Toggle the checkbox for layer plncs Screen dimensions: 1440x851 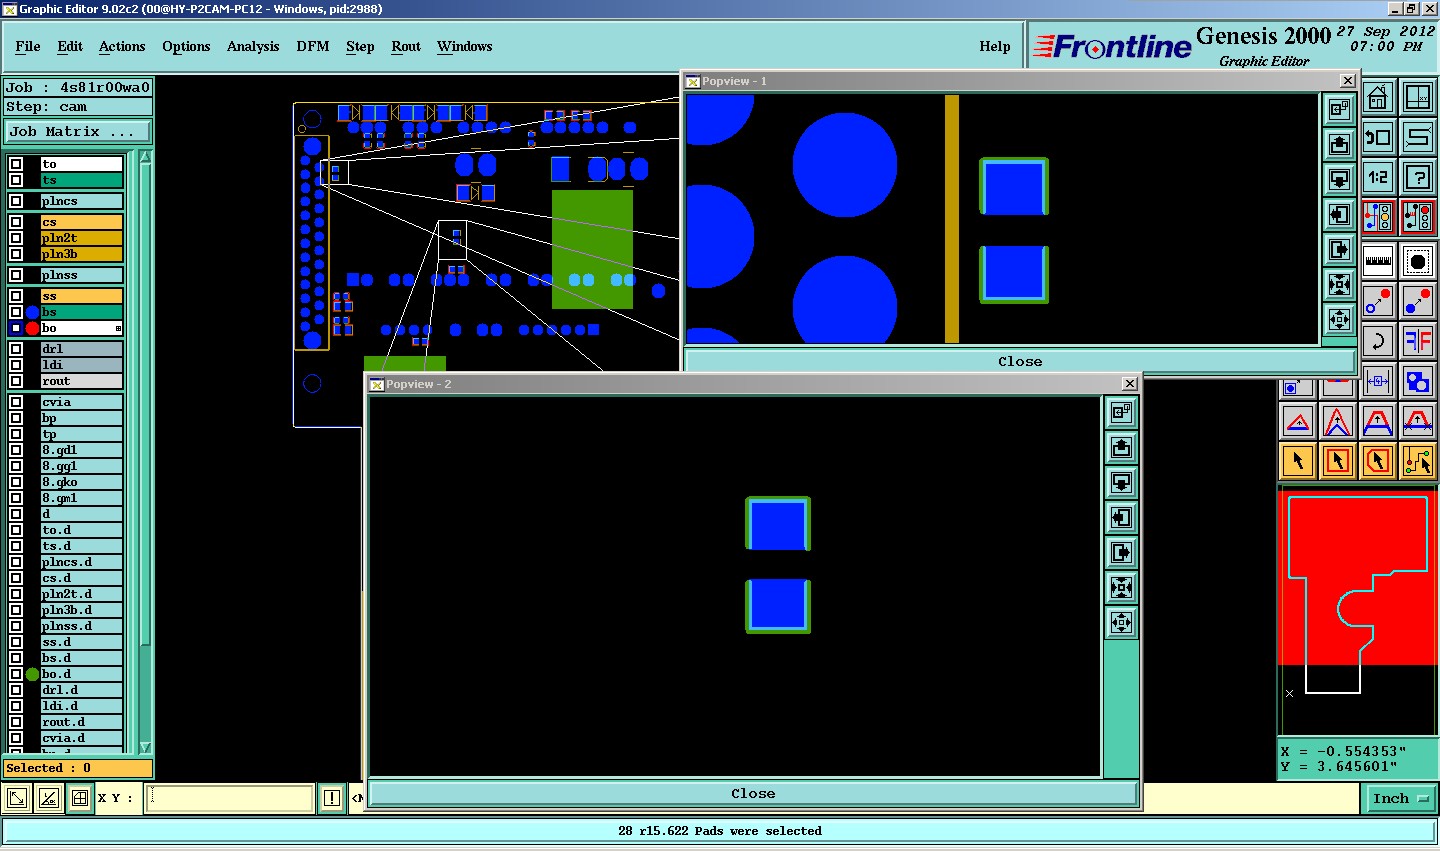pyautogui.click(x=16, y=201)
